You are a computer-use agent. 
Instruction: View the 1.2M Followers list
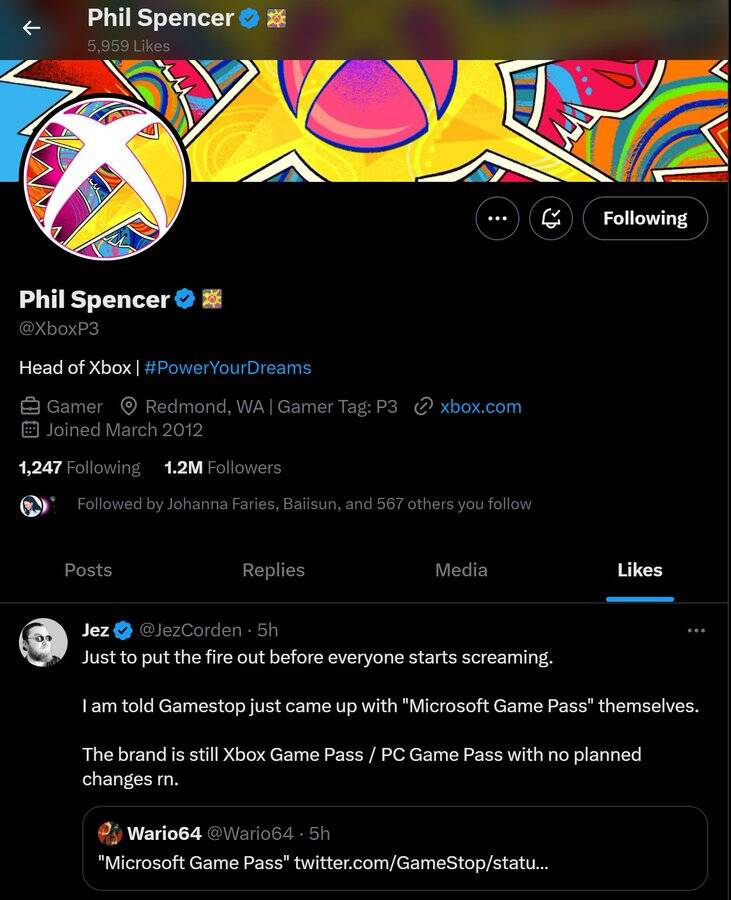pyautogui.click(x=222, y=467)
